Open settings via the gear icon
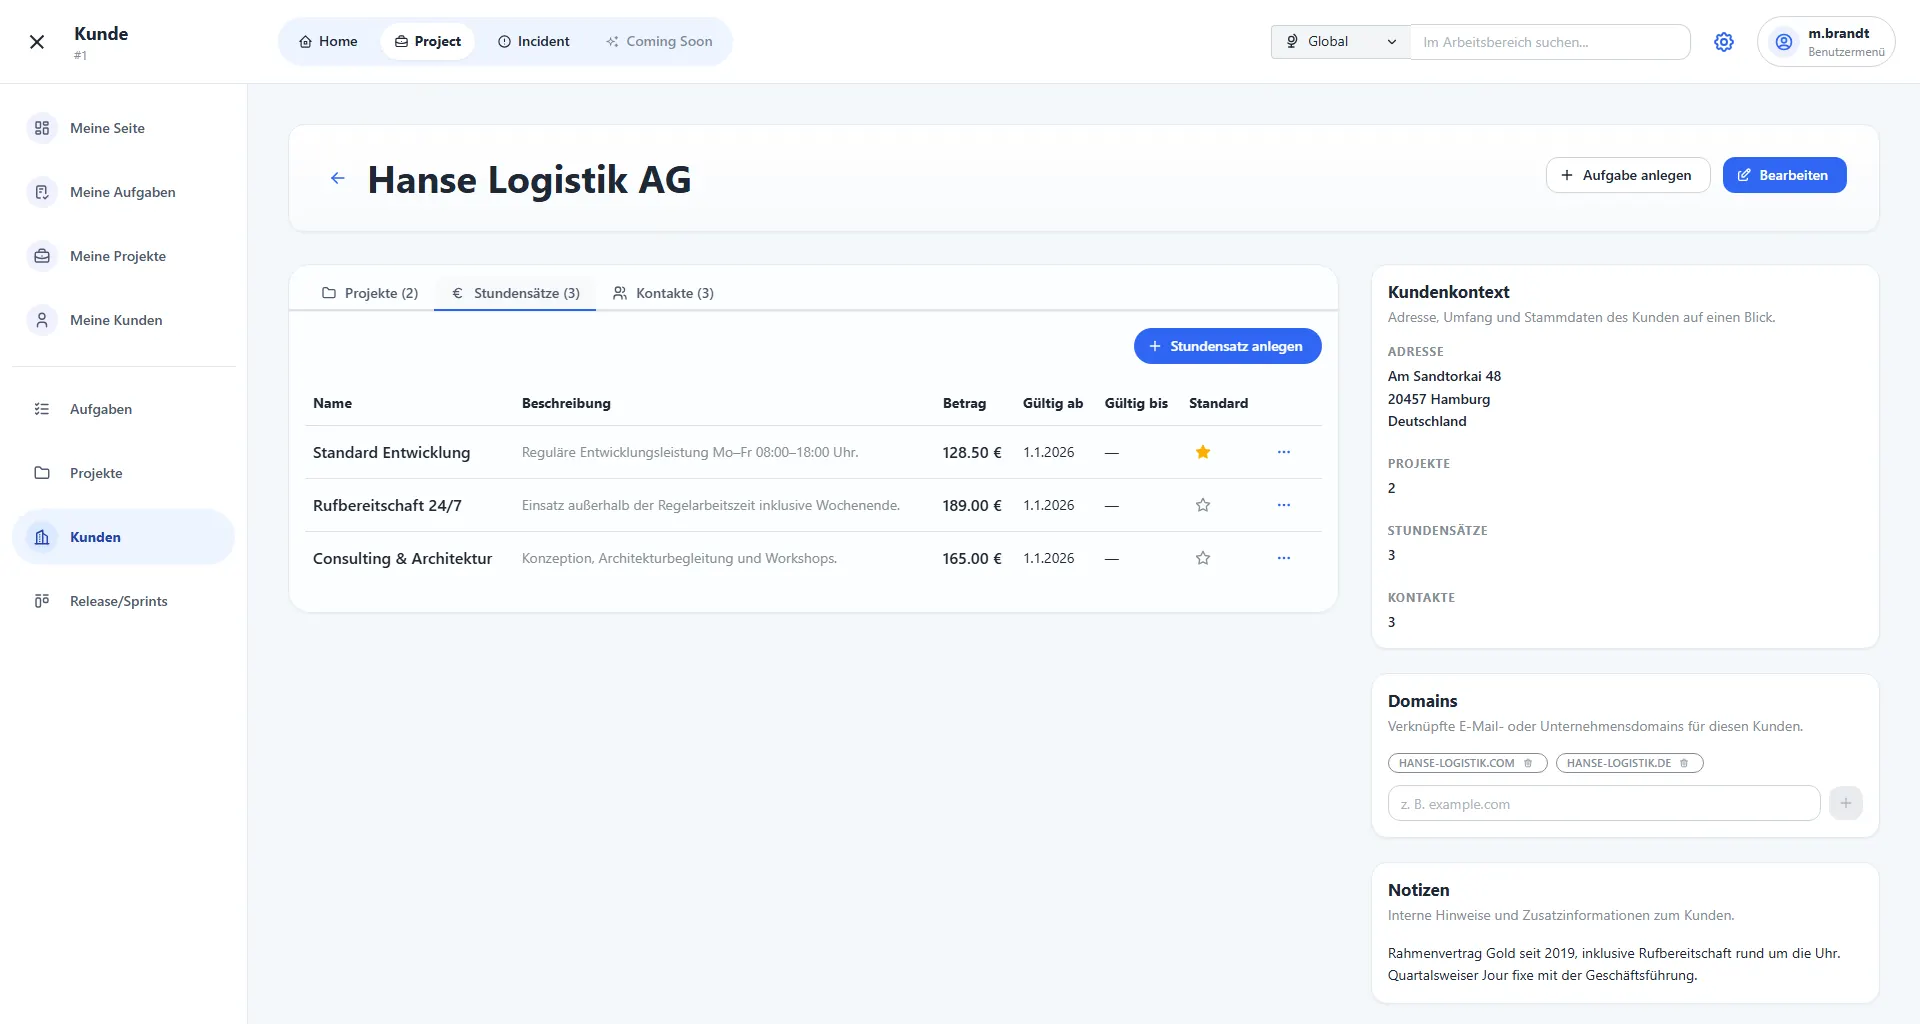1920x1024 pixels. (x=1724, y=42)
